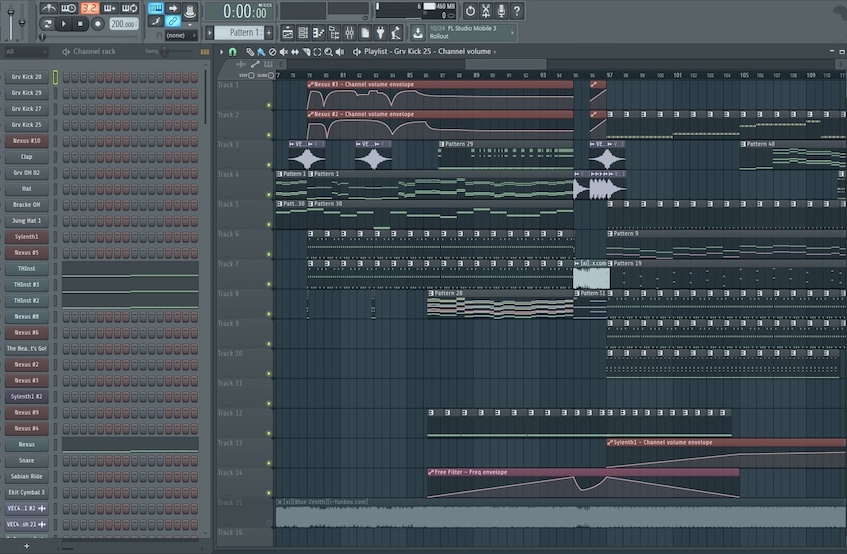The image size is (847, 554).
Task: Open the Playlist view icon in main toolbar
Action: pyautogui.click(x=287, y=33)
